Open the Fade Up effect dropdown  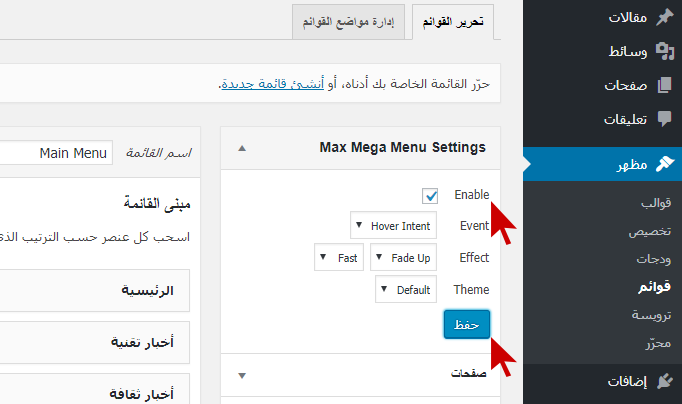(x=403, y=257)
